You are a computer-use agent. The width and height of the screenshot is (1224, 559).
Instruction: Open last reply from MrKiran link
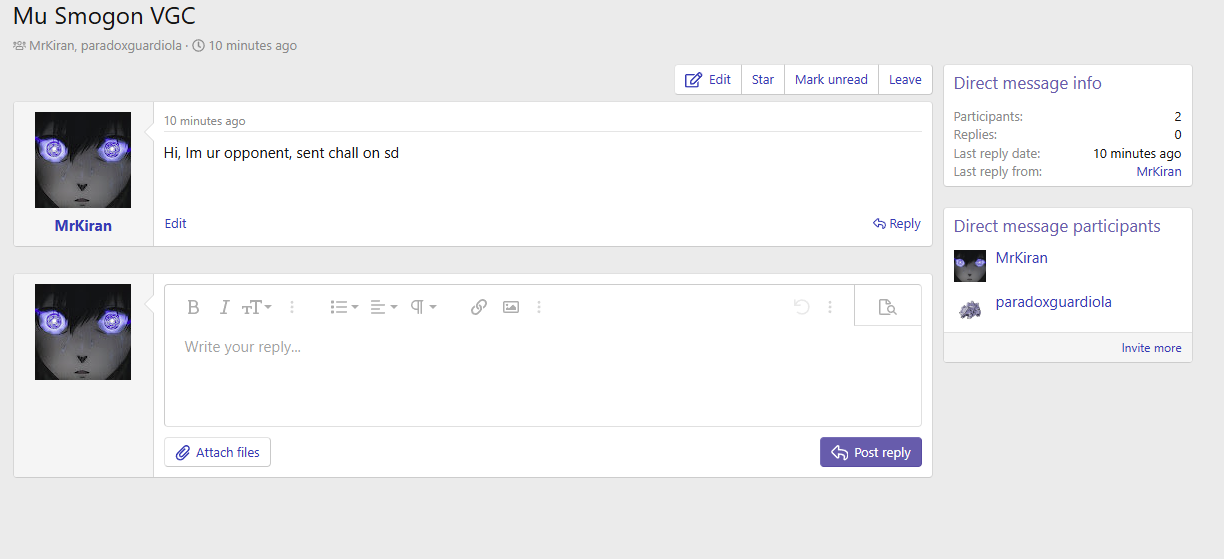coord(1159,172)
